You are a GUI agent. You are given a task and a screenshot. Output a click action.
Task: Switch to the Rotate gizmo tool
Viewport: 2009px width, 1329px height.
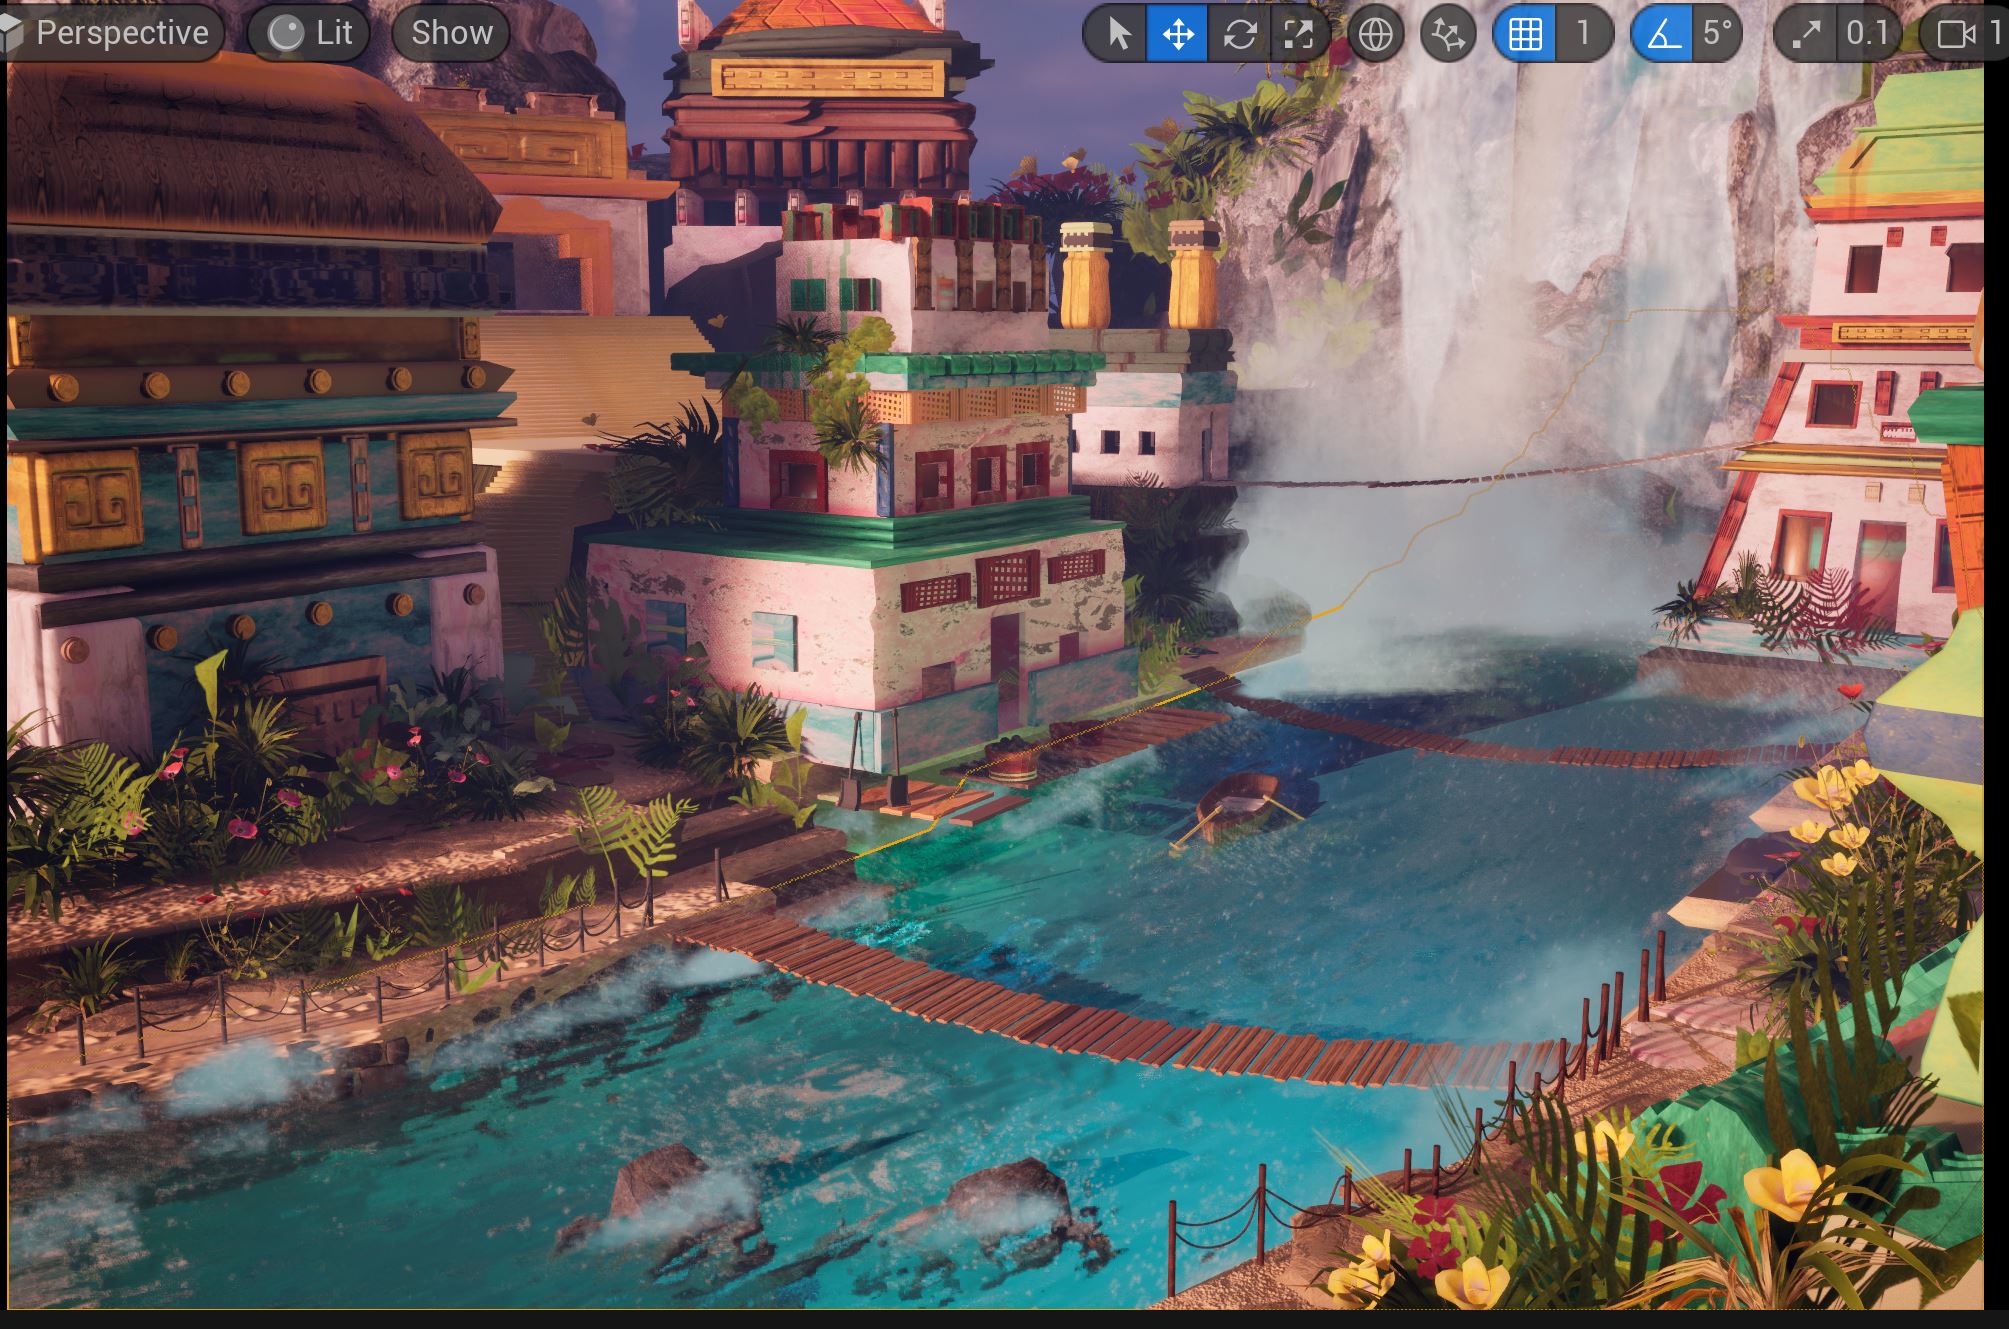coord(1239,34)
